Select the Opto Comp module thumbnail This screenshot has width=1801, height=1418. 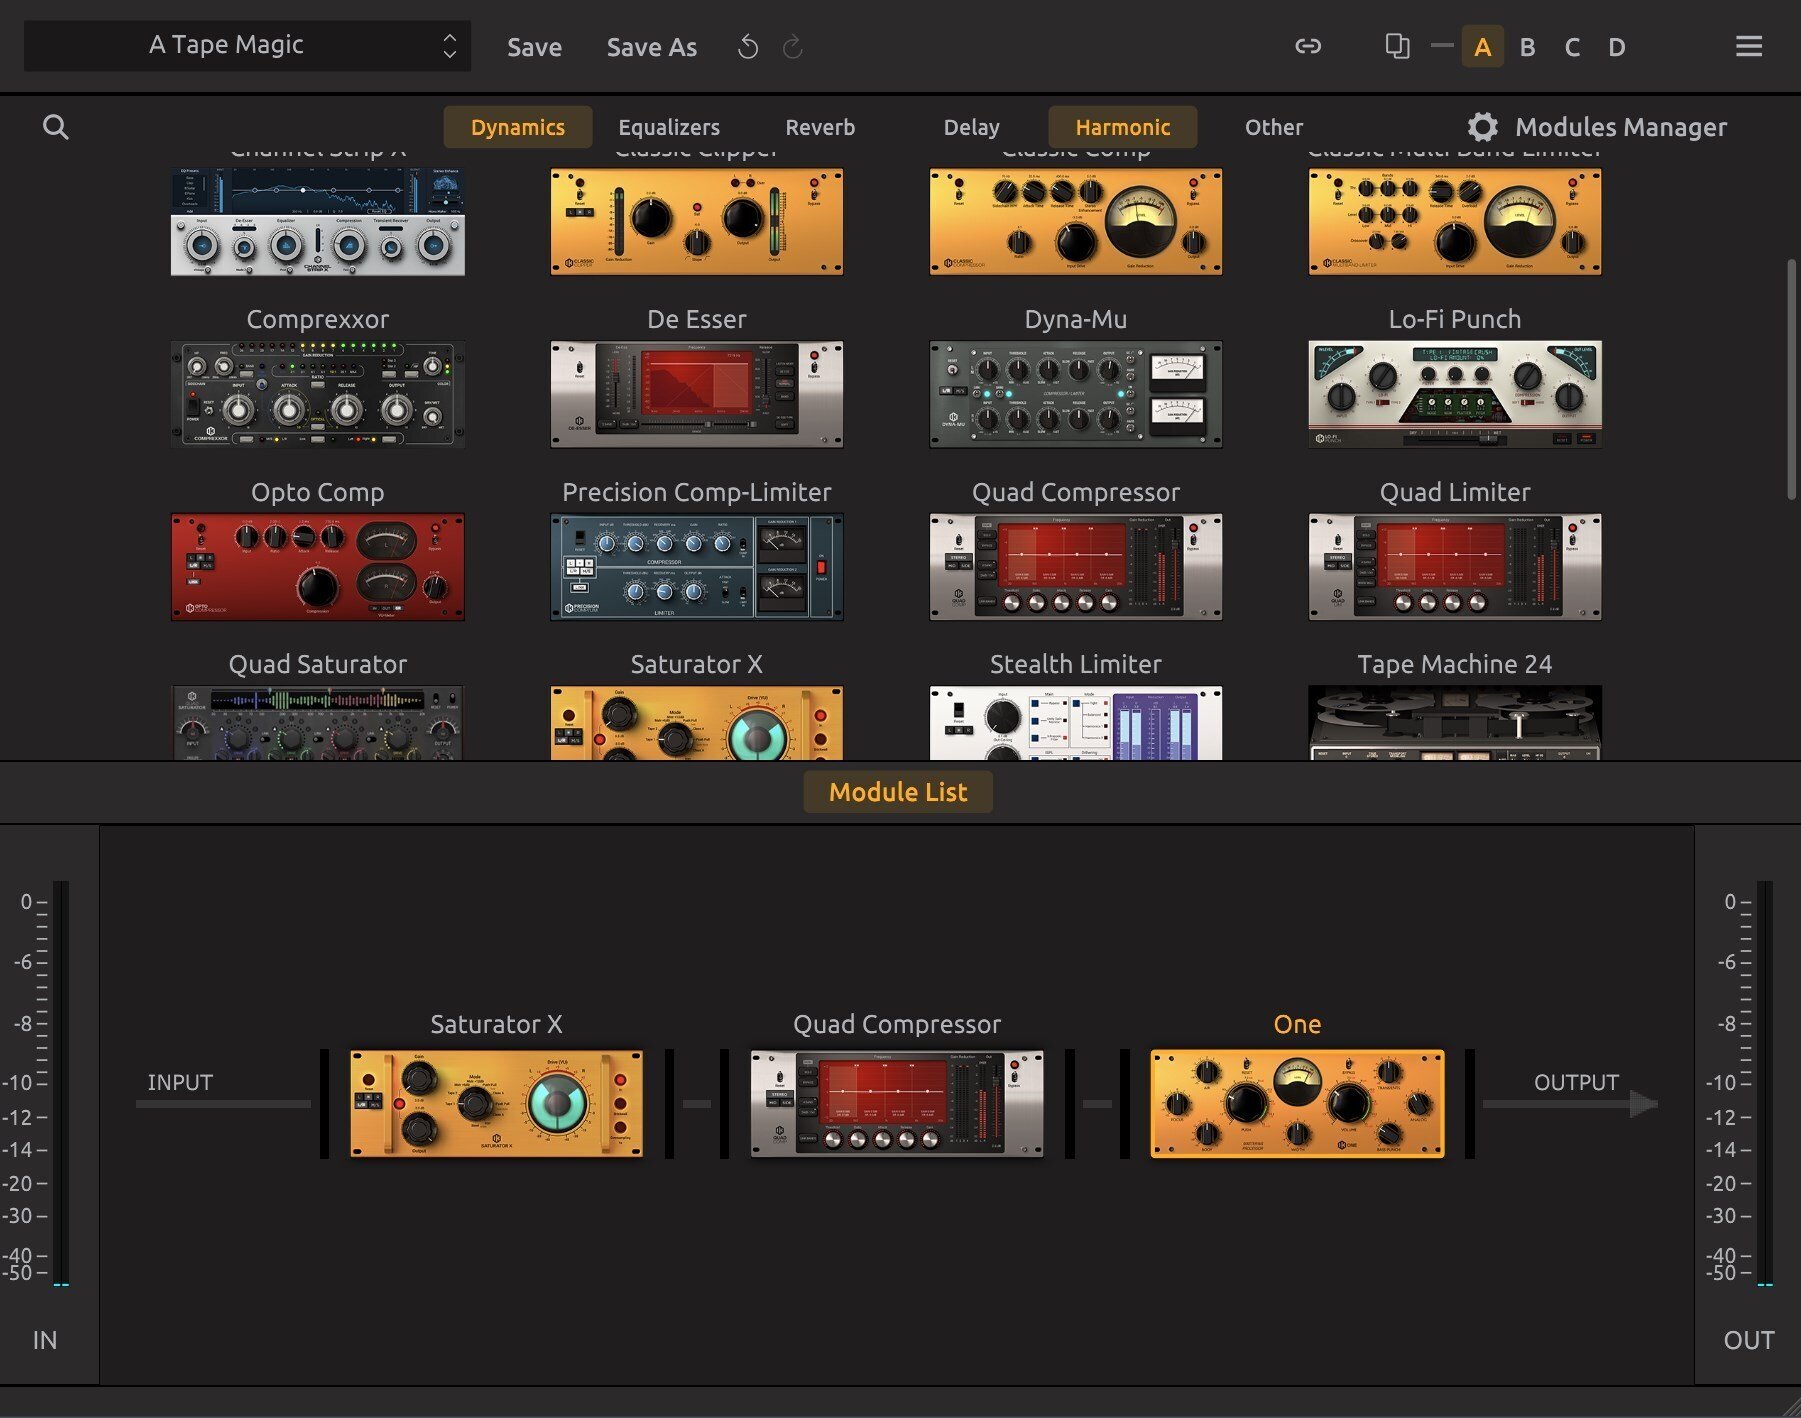coord(316,566)
